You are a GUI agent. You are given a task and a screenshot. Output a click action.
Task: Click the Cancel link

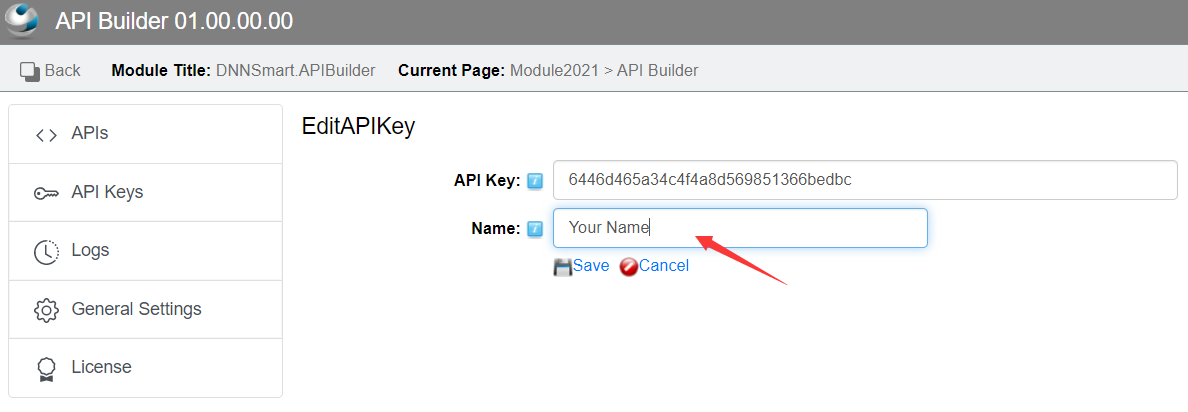click(664, 266)
